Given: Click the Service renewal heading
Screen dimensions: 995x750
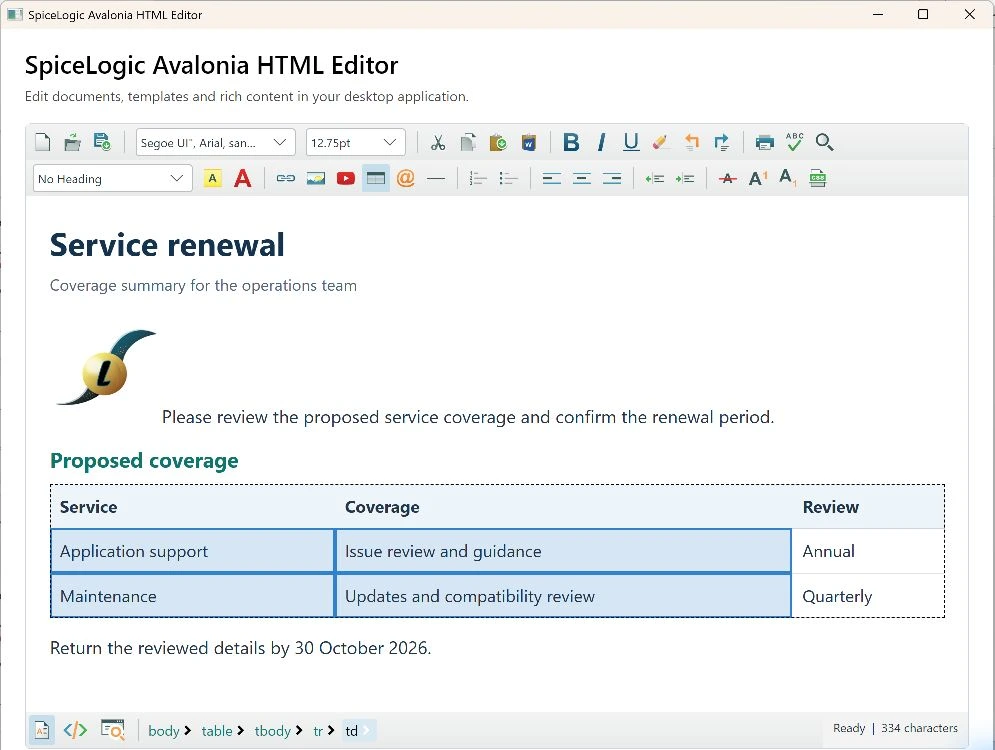Looking at the screenshot, I should coord(168,245).
